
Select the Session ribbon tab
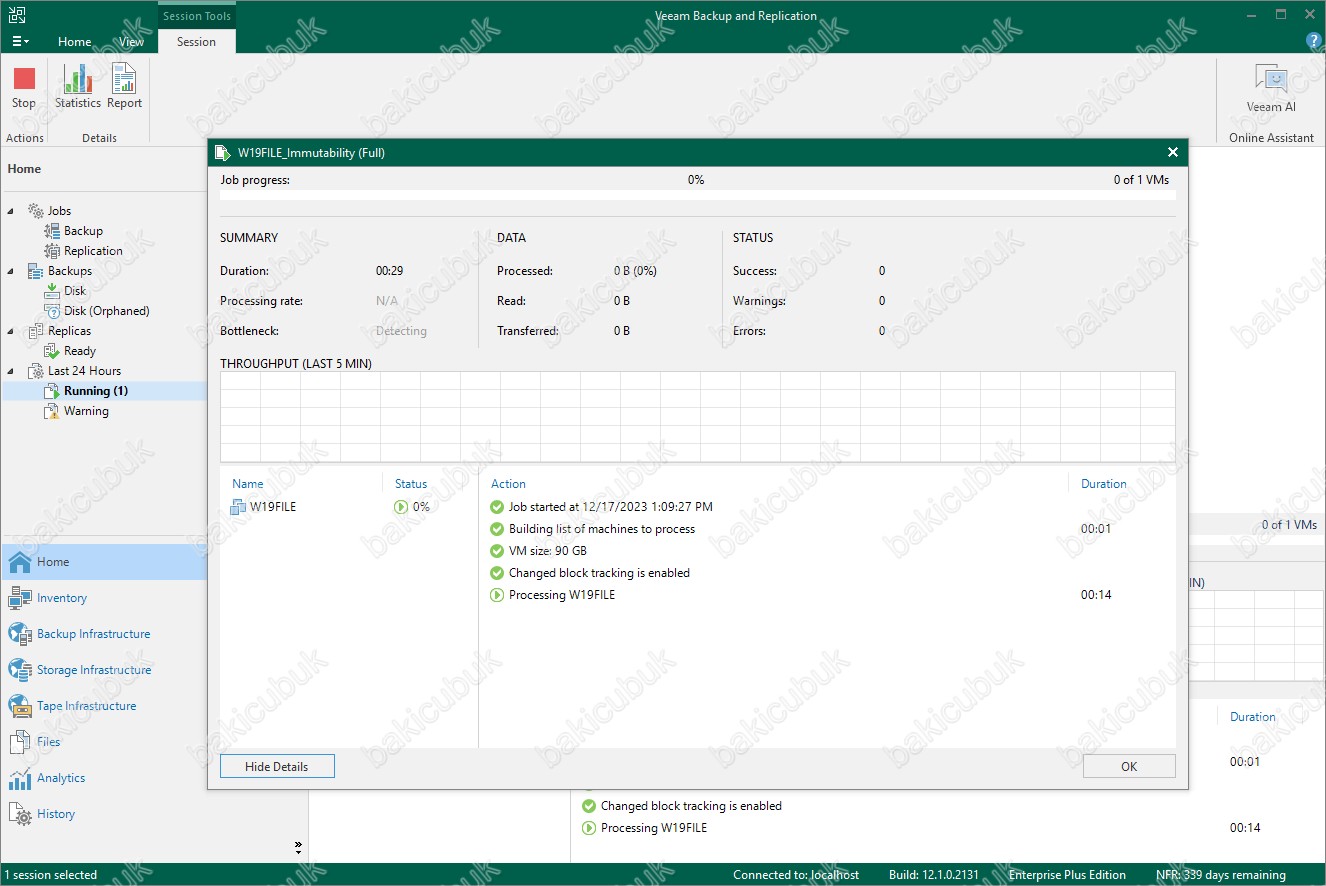click(196, 42)
